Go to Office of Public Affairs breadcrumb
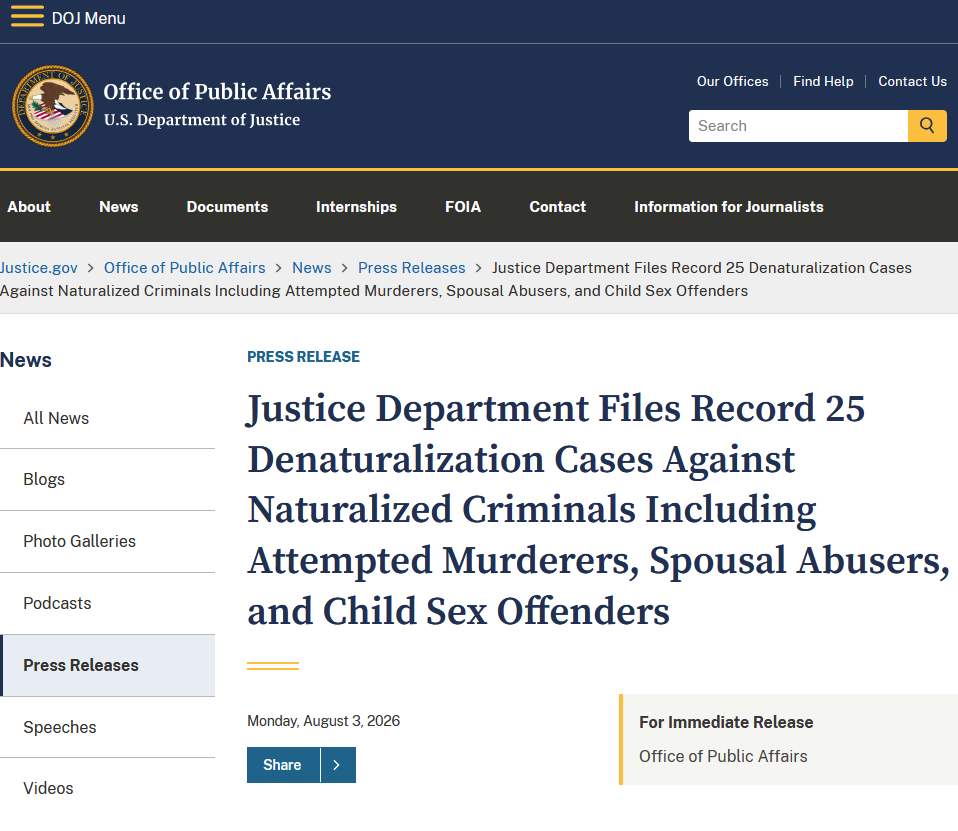The width and height of the screenshot is (958, 831). (185, 268)
